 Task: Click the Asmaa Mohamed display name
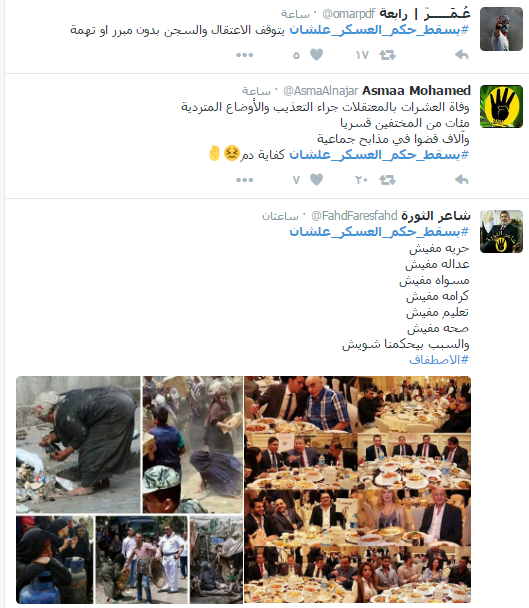(x=416, y=91)
